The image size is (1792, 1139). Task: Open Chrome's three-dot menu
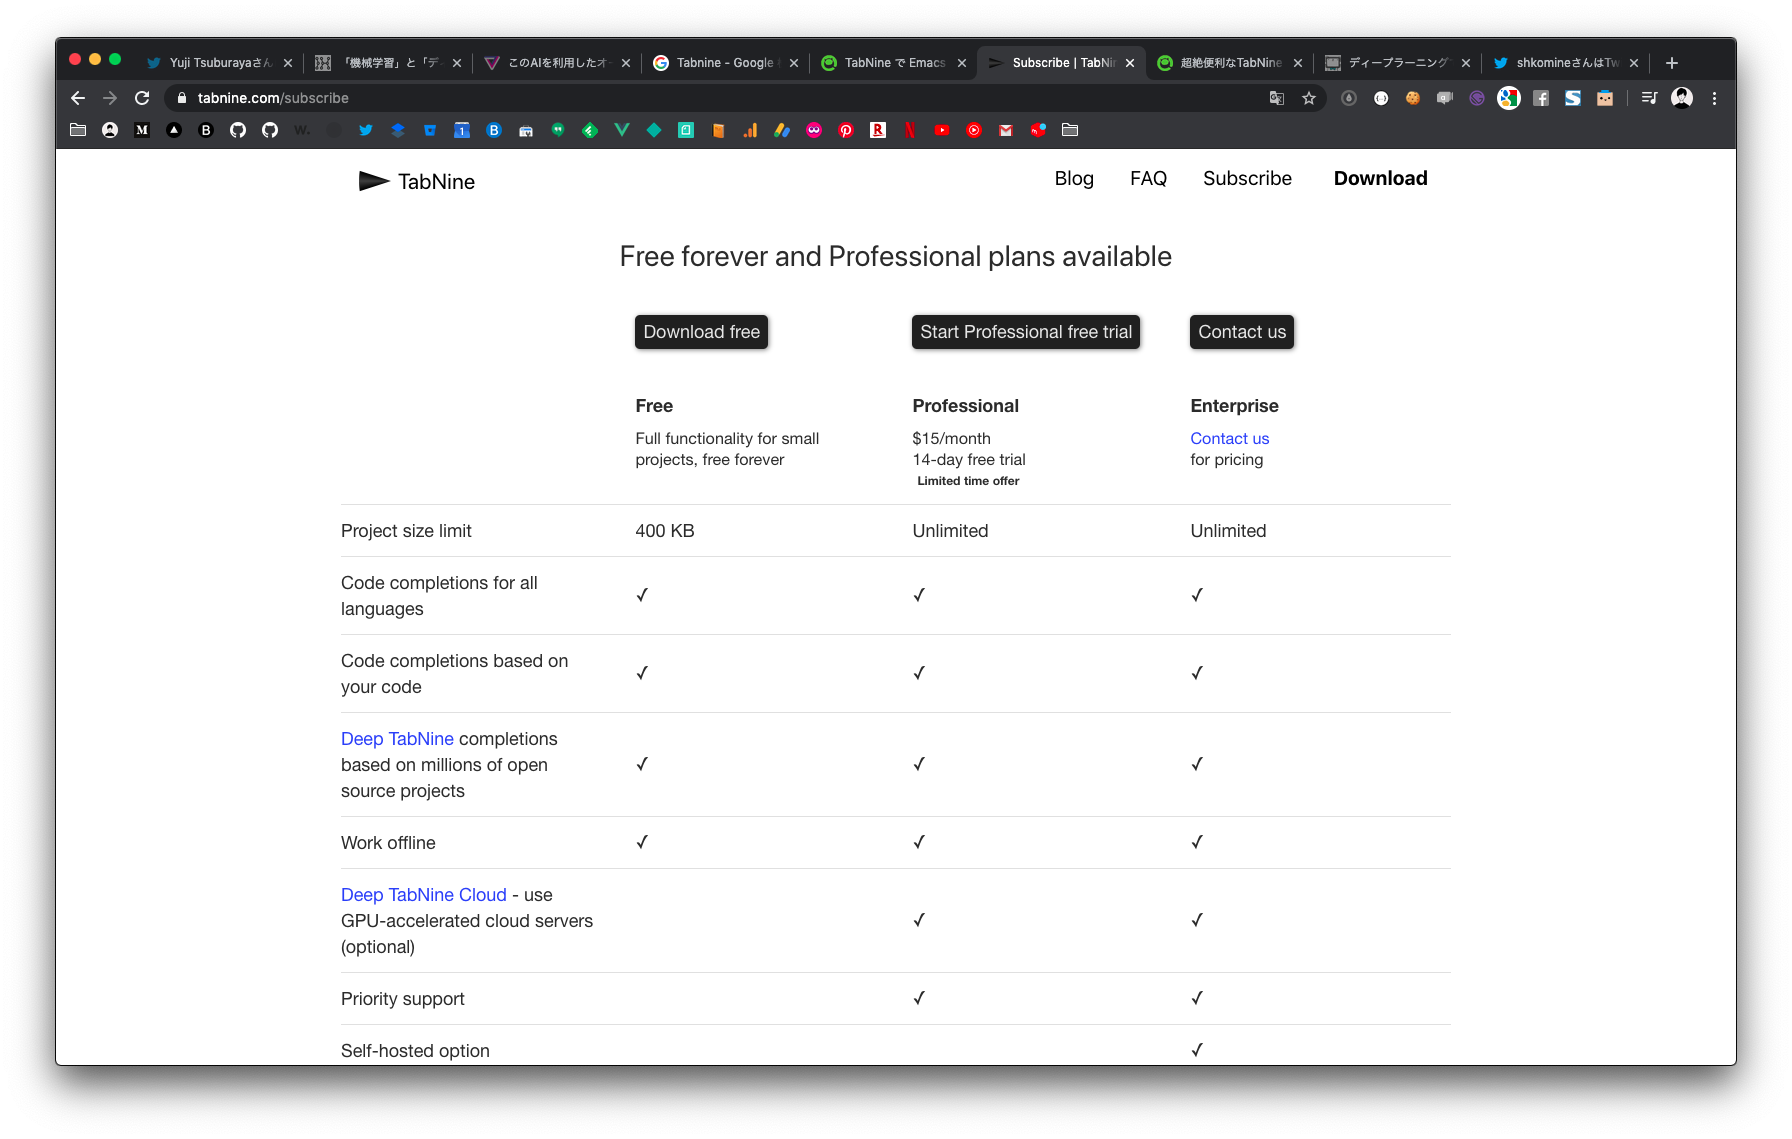(1714, 98)
